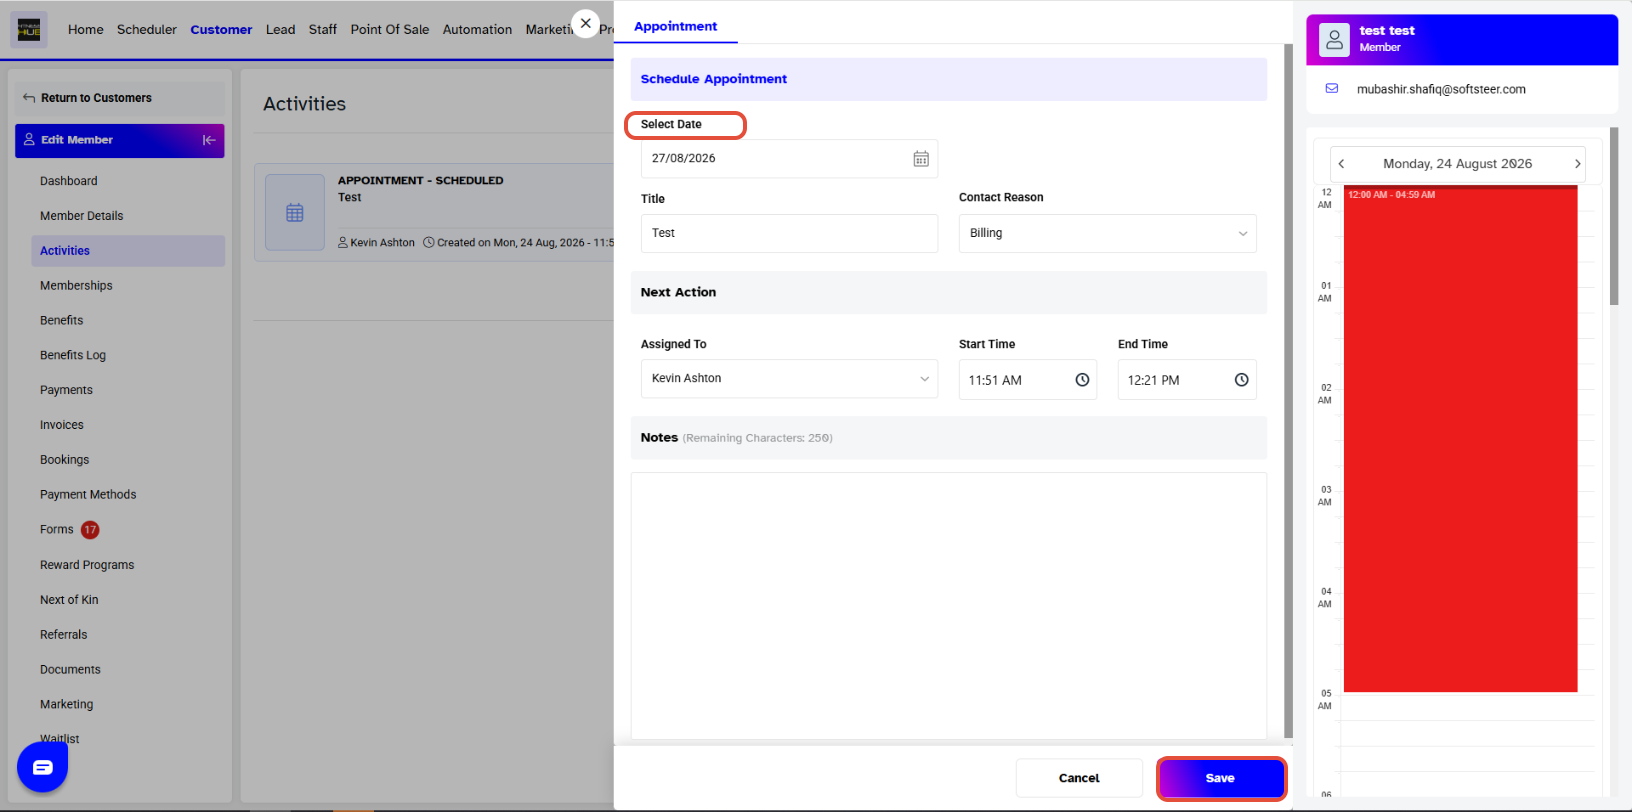Viewport: 1632px width, 812px height.
Task: Open the Lead menu
Action: pos(280,30)
